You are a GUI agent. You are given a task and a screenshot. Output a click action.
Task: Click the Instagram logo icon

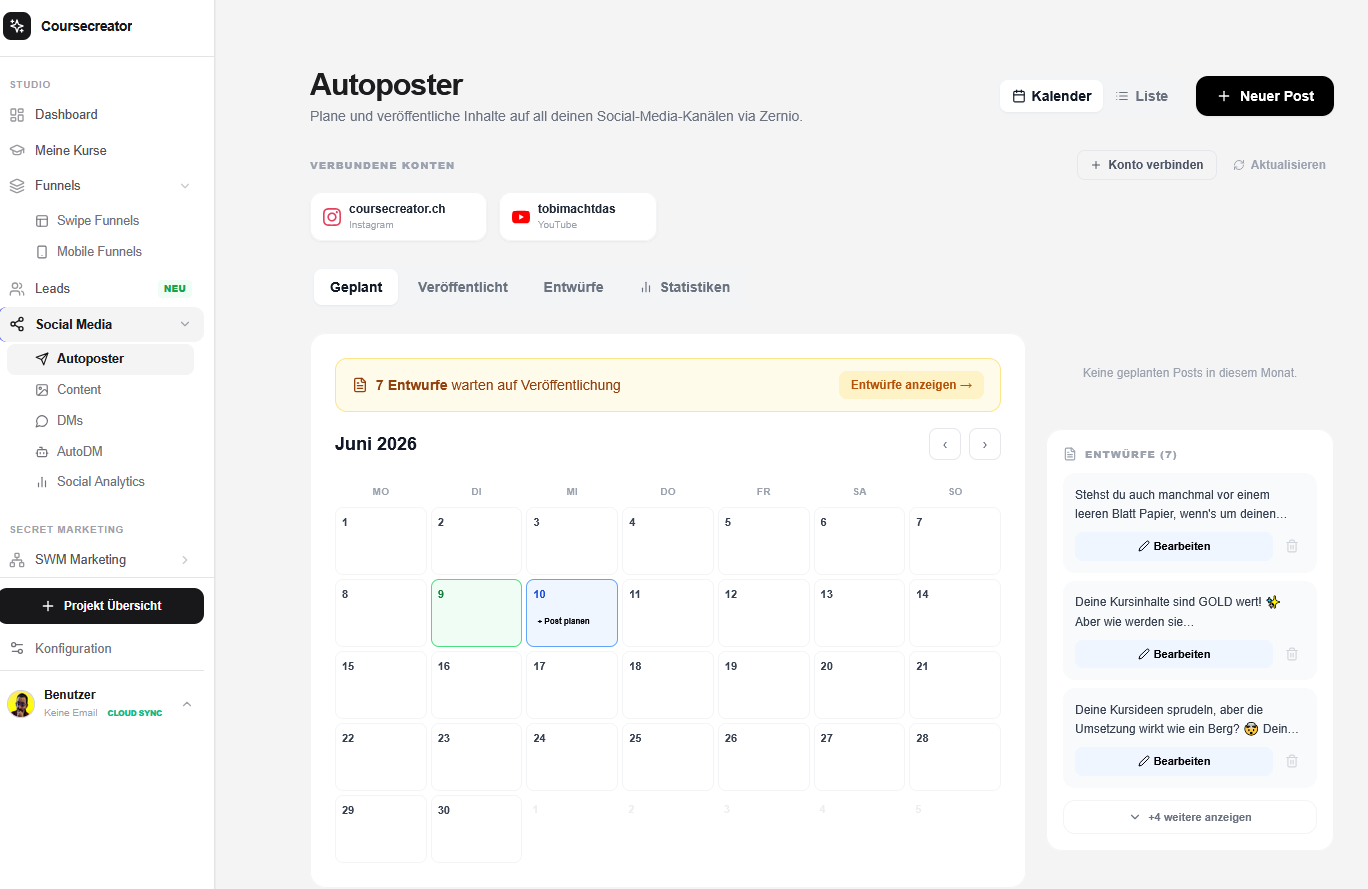332,217
